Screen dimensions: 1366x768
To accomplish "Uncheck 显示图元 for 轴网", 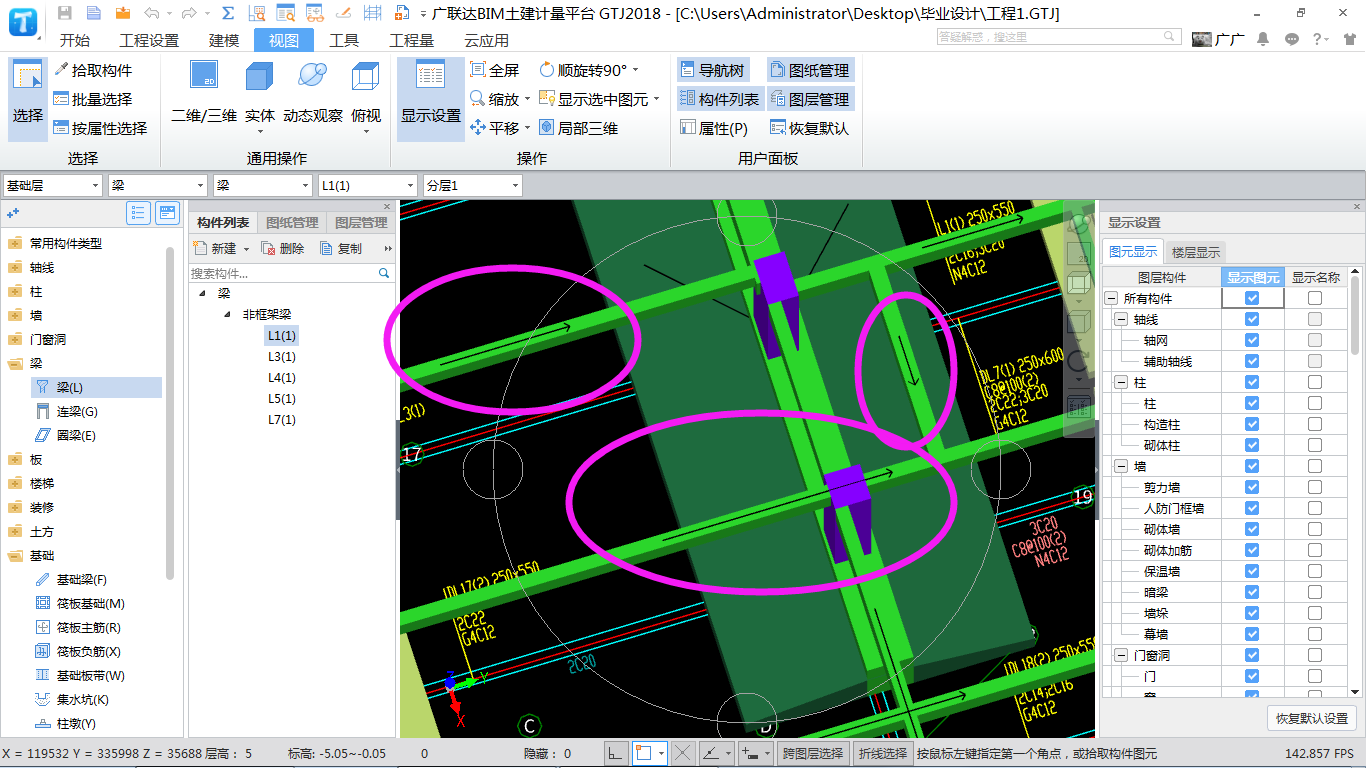I will (1252, 340).
